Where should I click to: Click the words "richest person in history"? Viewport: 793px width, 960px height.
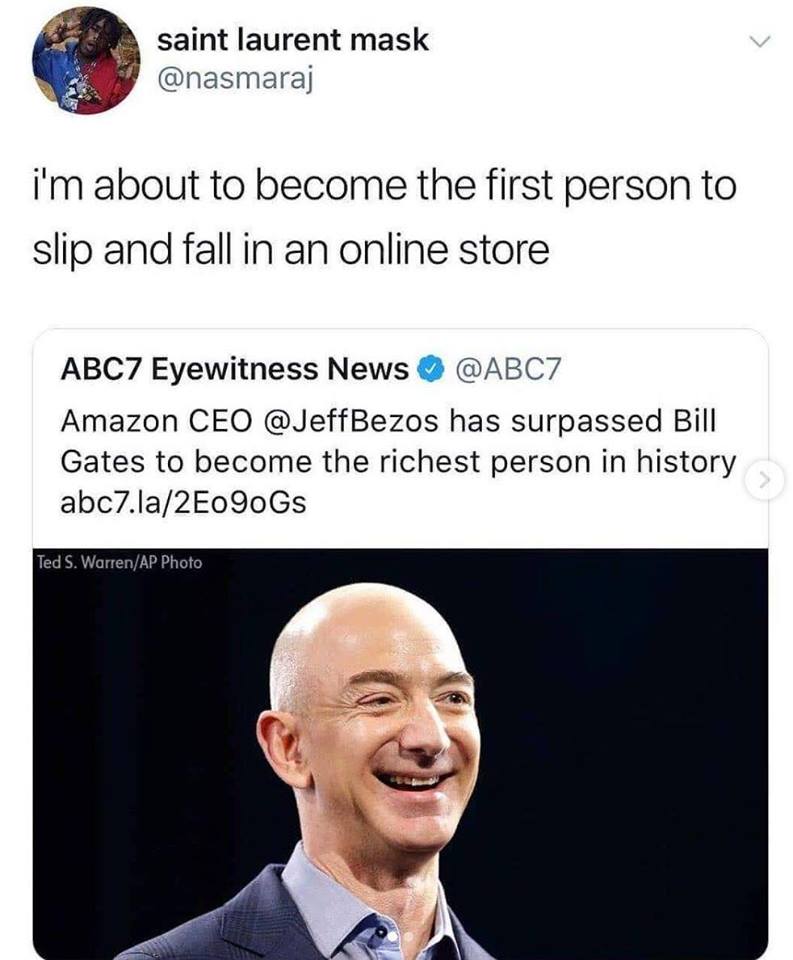tap(557, 462)
